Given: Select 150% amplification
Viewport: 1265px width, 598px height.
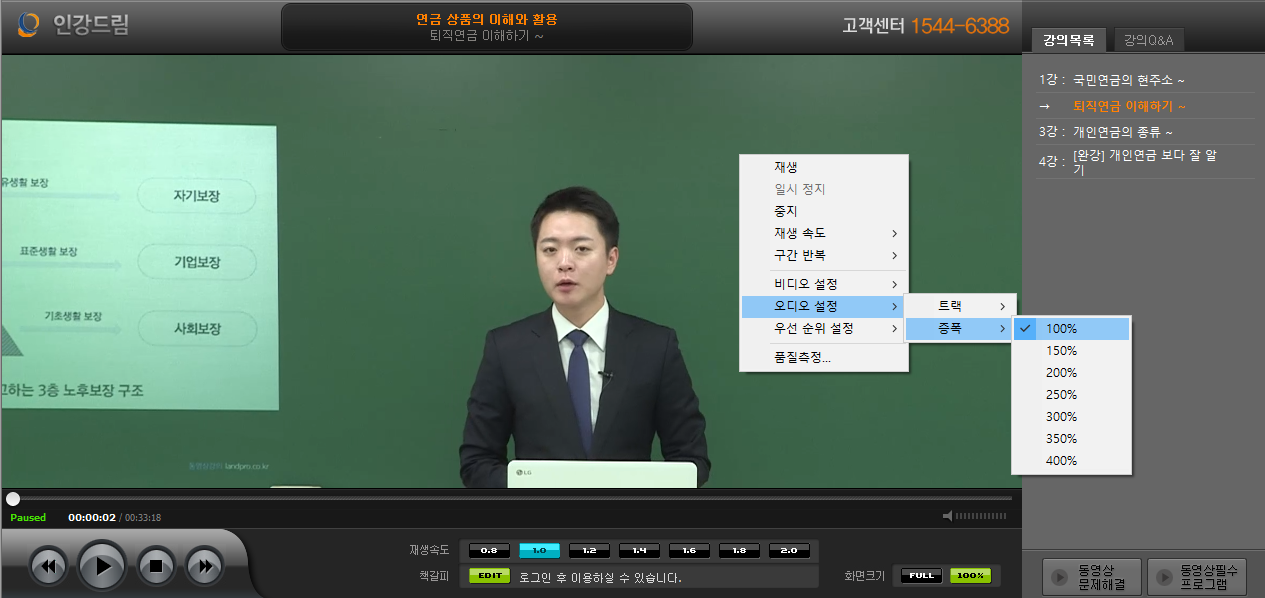Looking at the screenshot, I should point(1071,351).
